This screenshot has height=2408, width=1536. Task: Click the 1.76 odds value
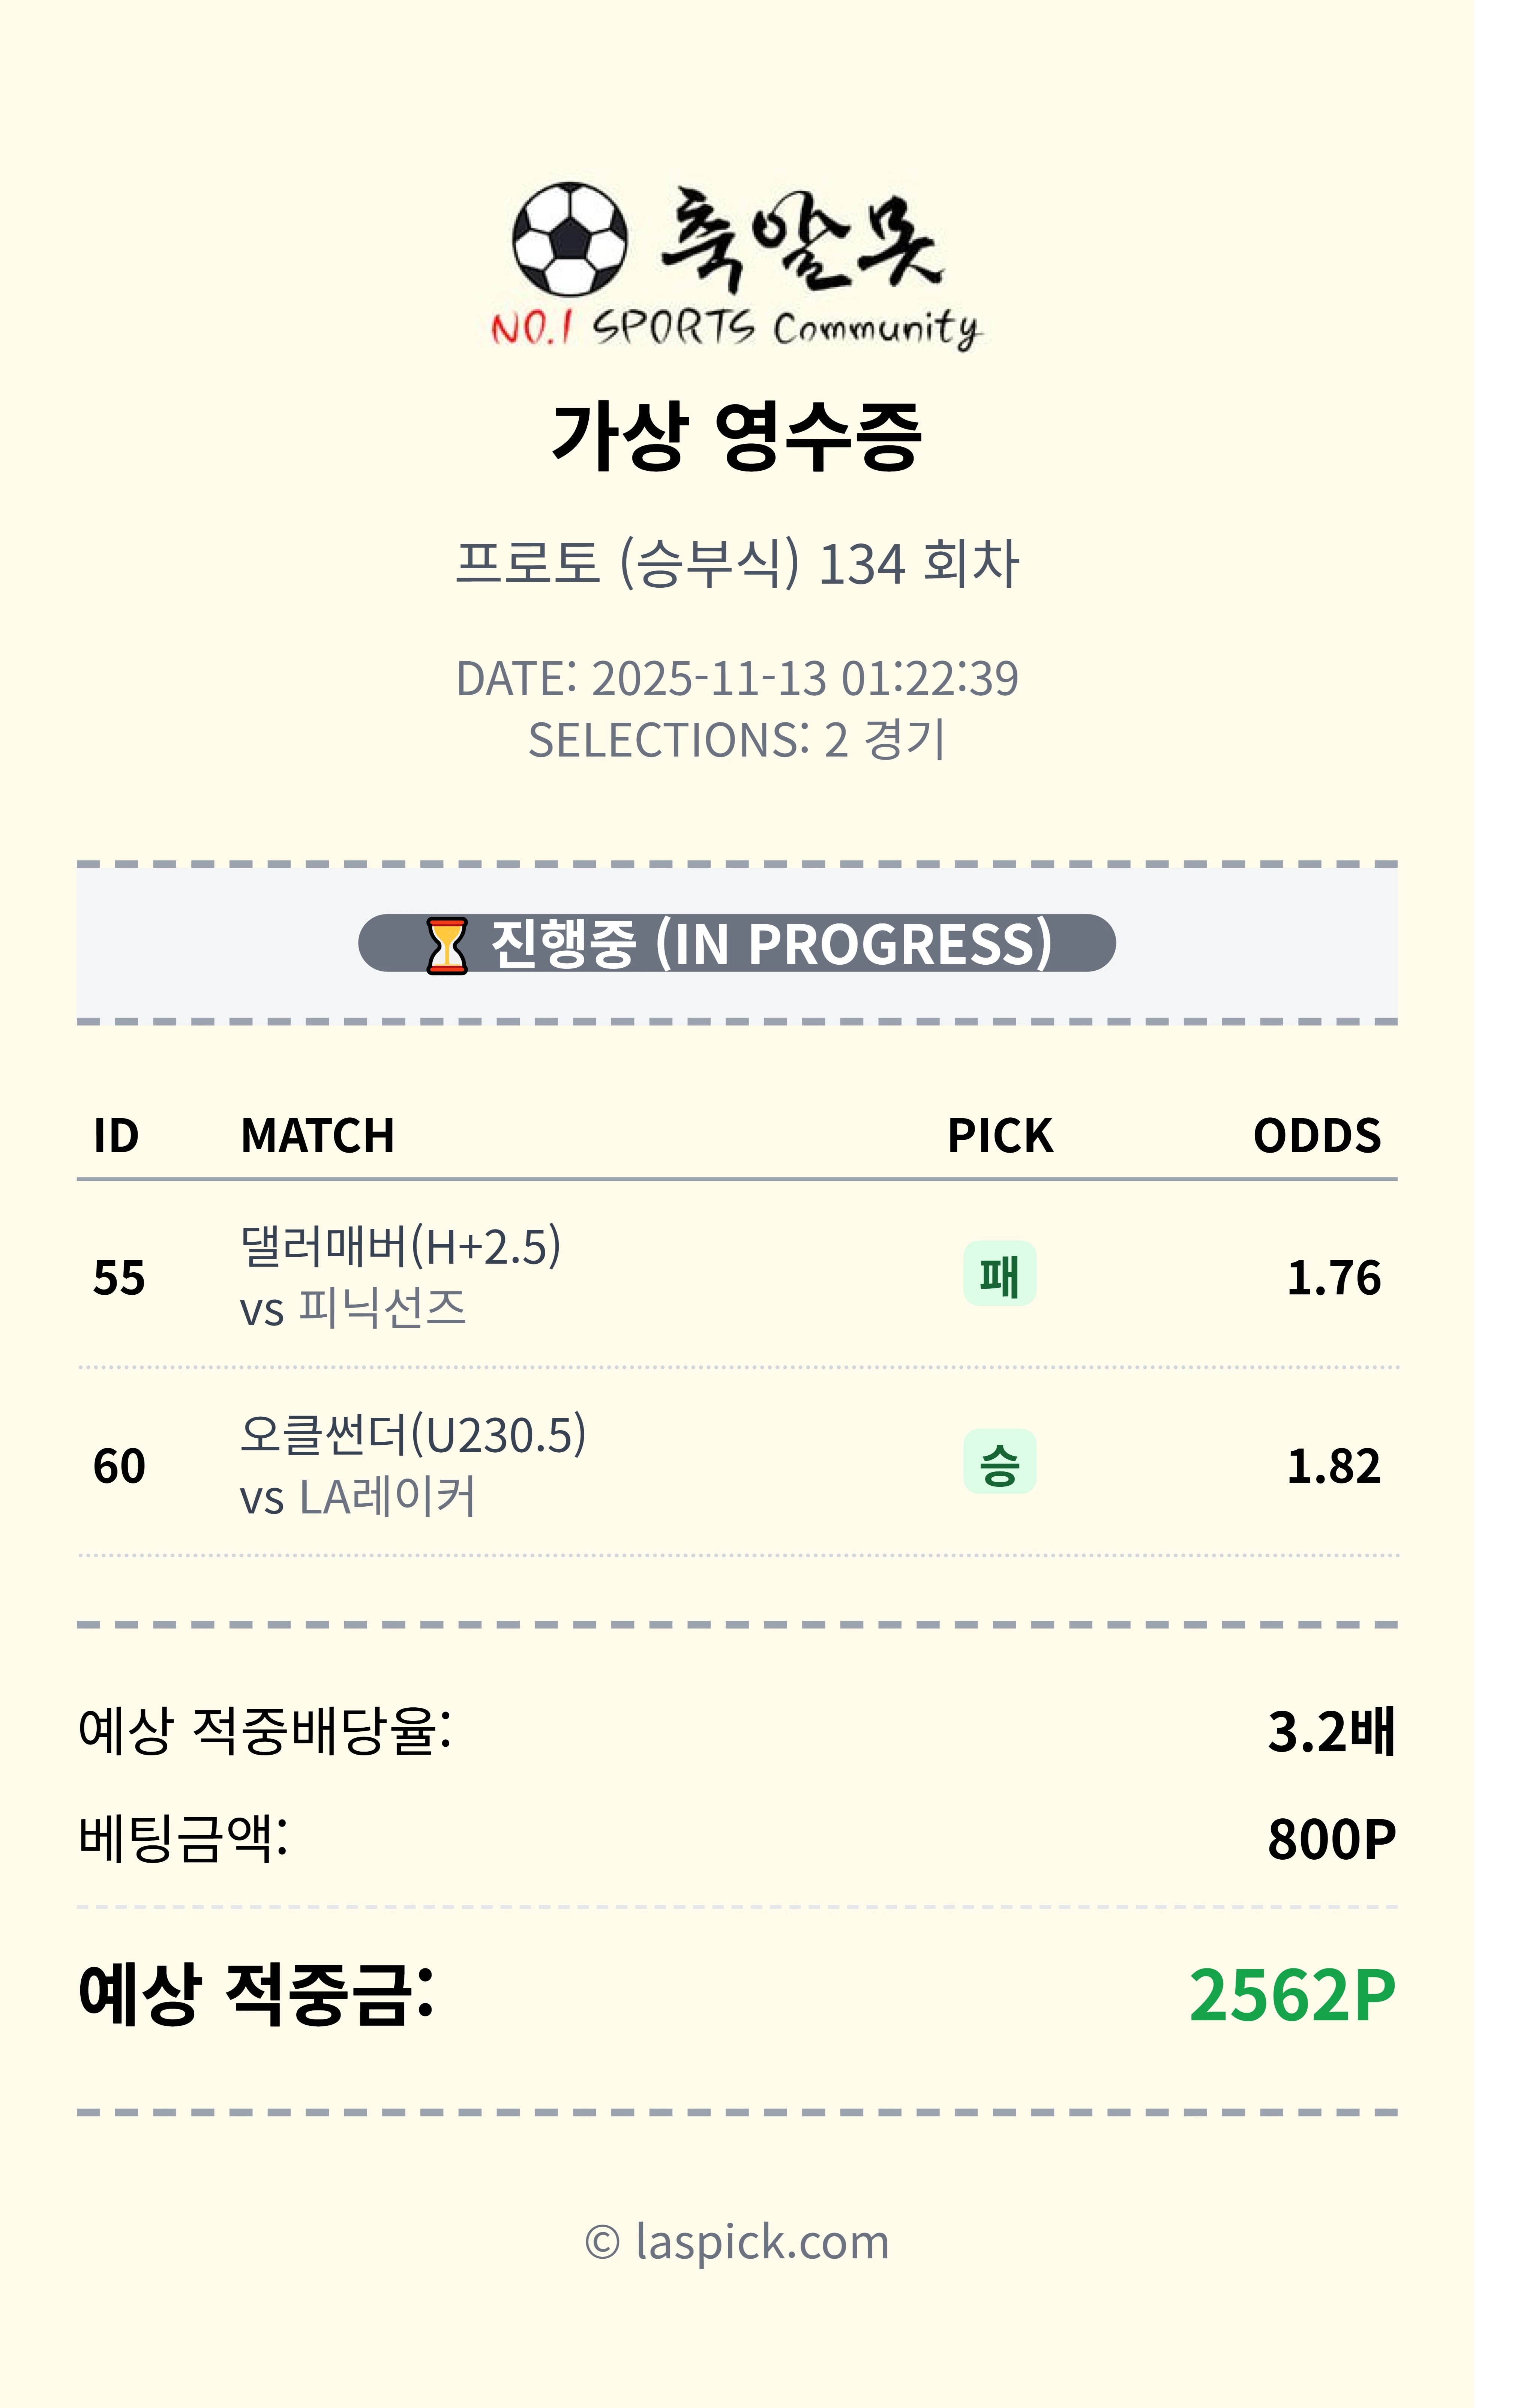pyautogui.click(x=1333, y=1278)
